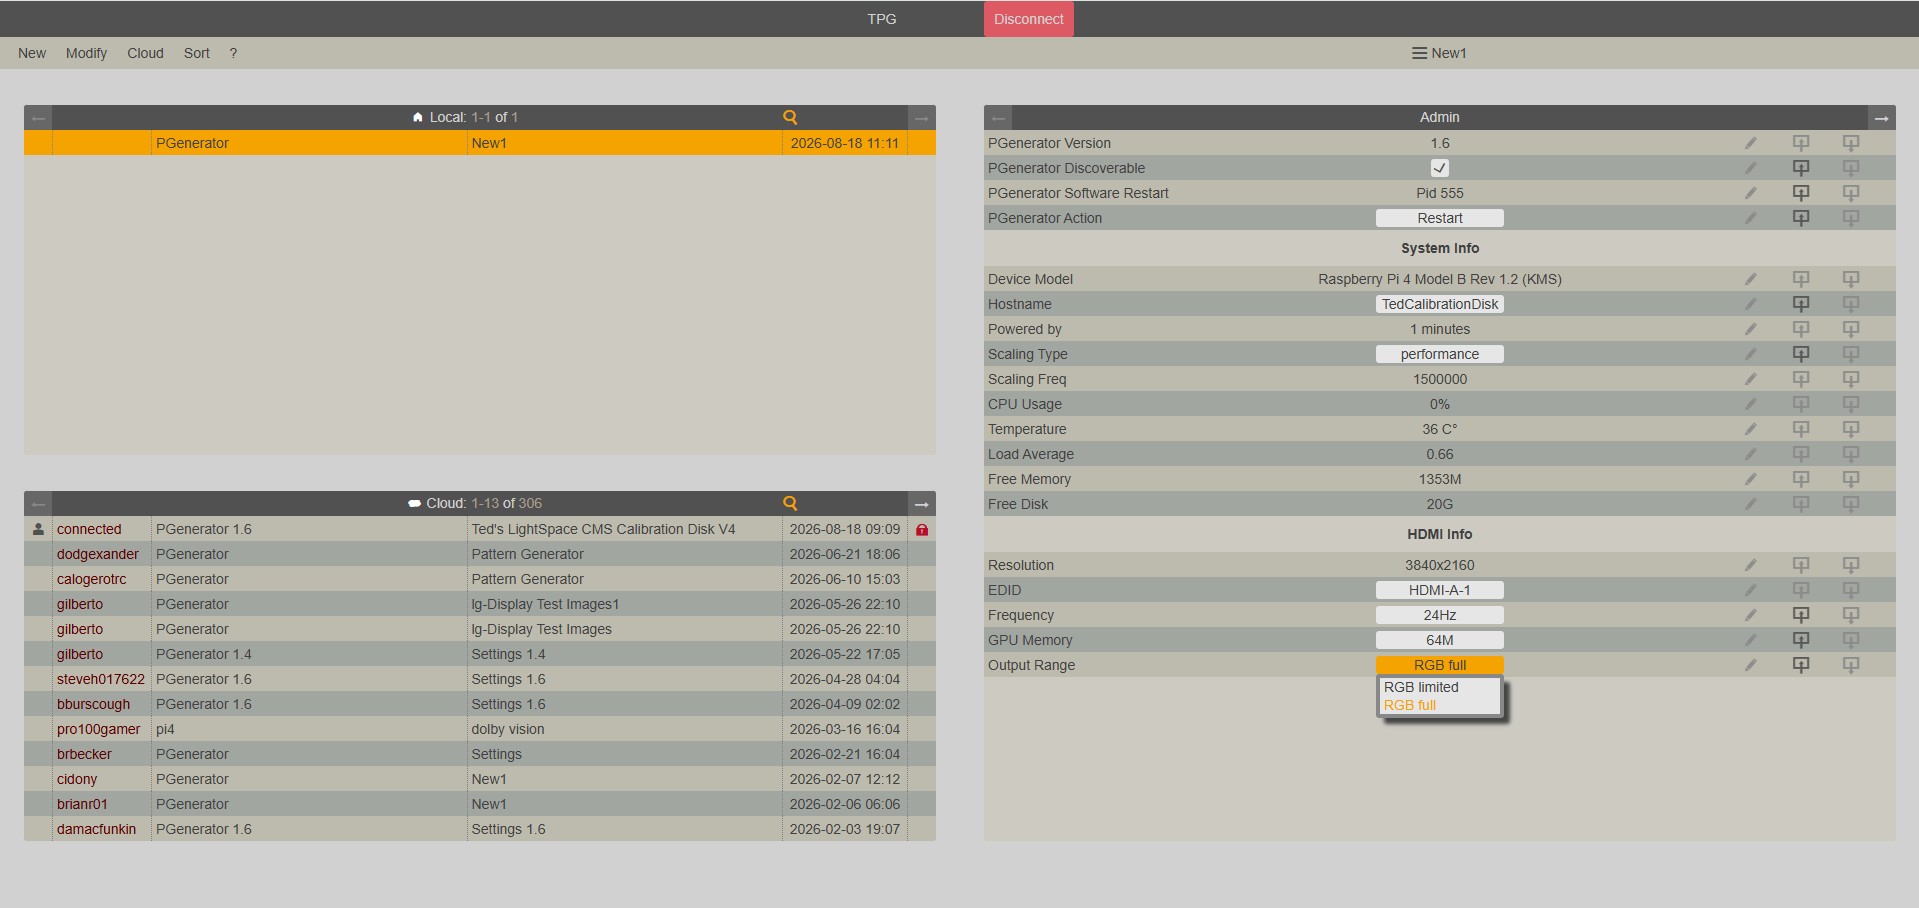Select the dolby vision entry

coord(508,729)
